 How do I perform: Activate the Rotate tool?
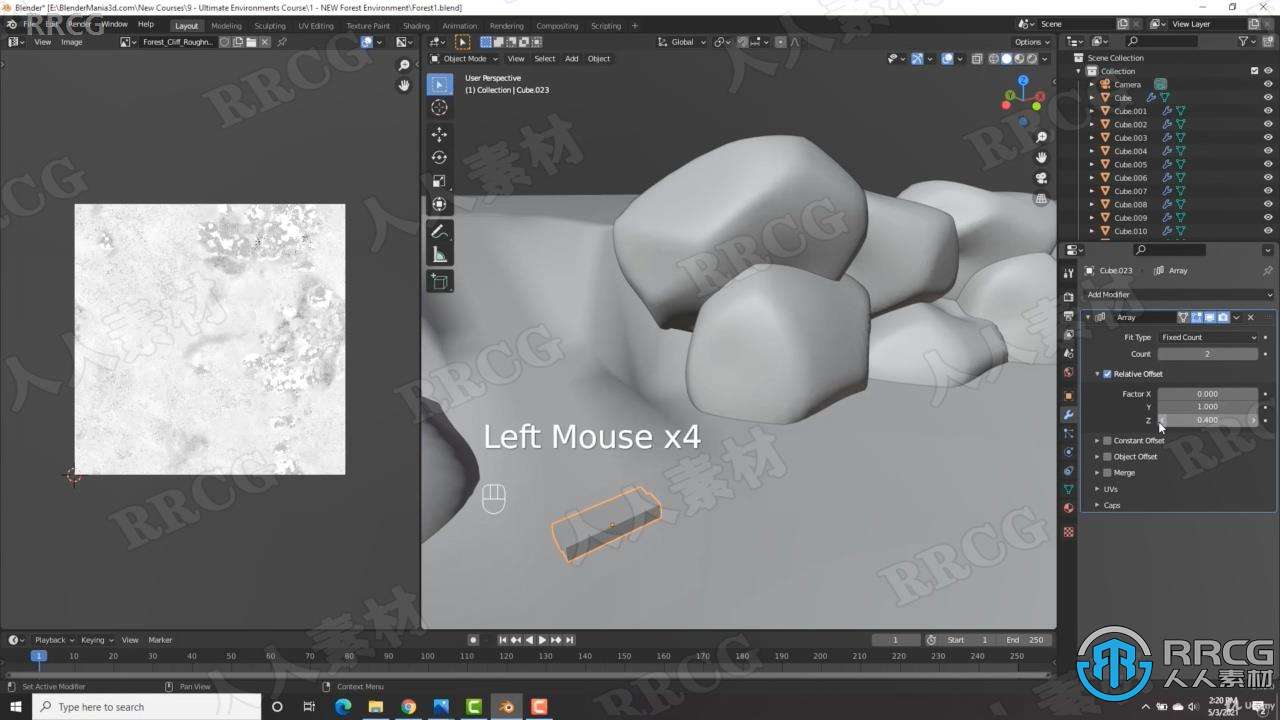[x=439, y=157]
